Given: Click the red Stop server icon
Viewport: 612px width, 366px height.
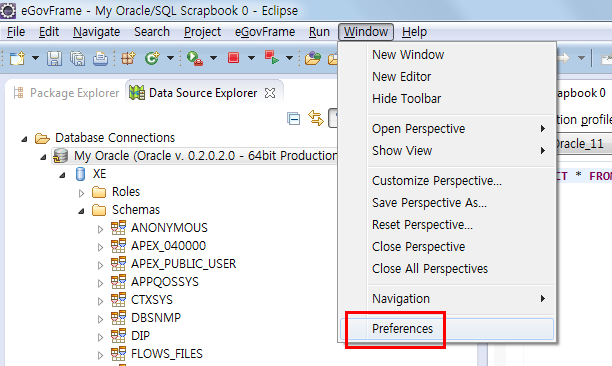Looking at the screenshot, I should [233, 58].
